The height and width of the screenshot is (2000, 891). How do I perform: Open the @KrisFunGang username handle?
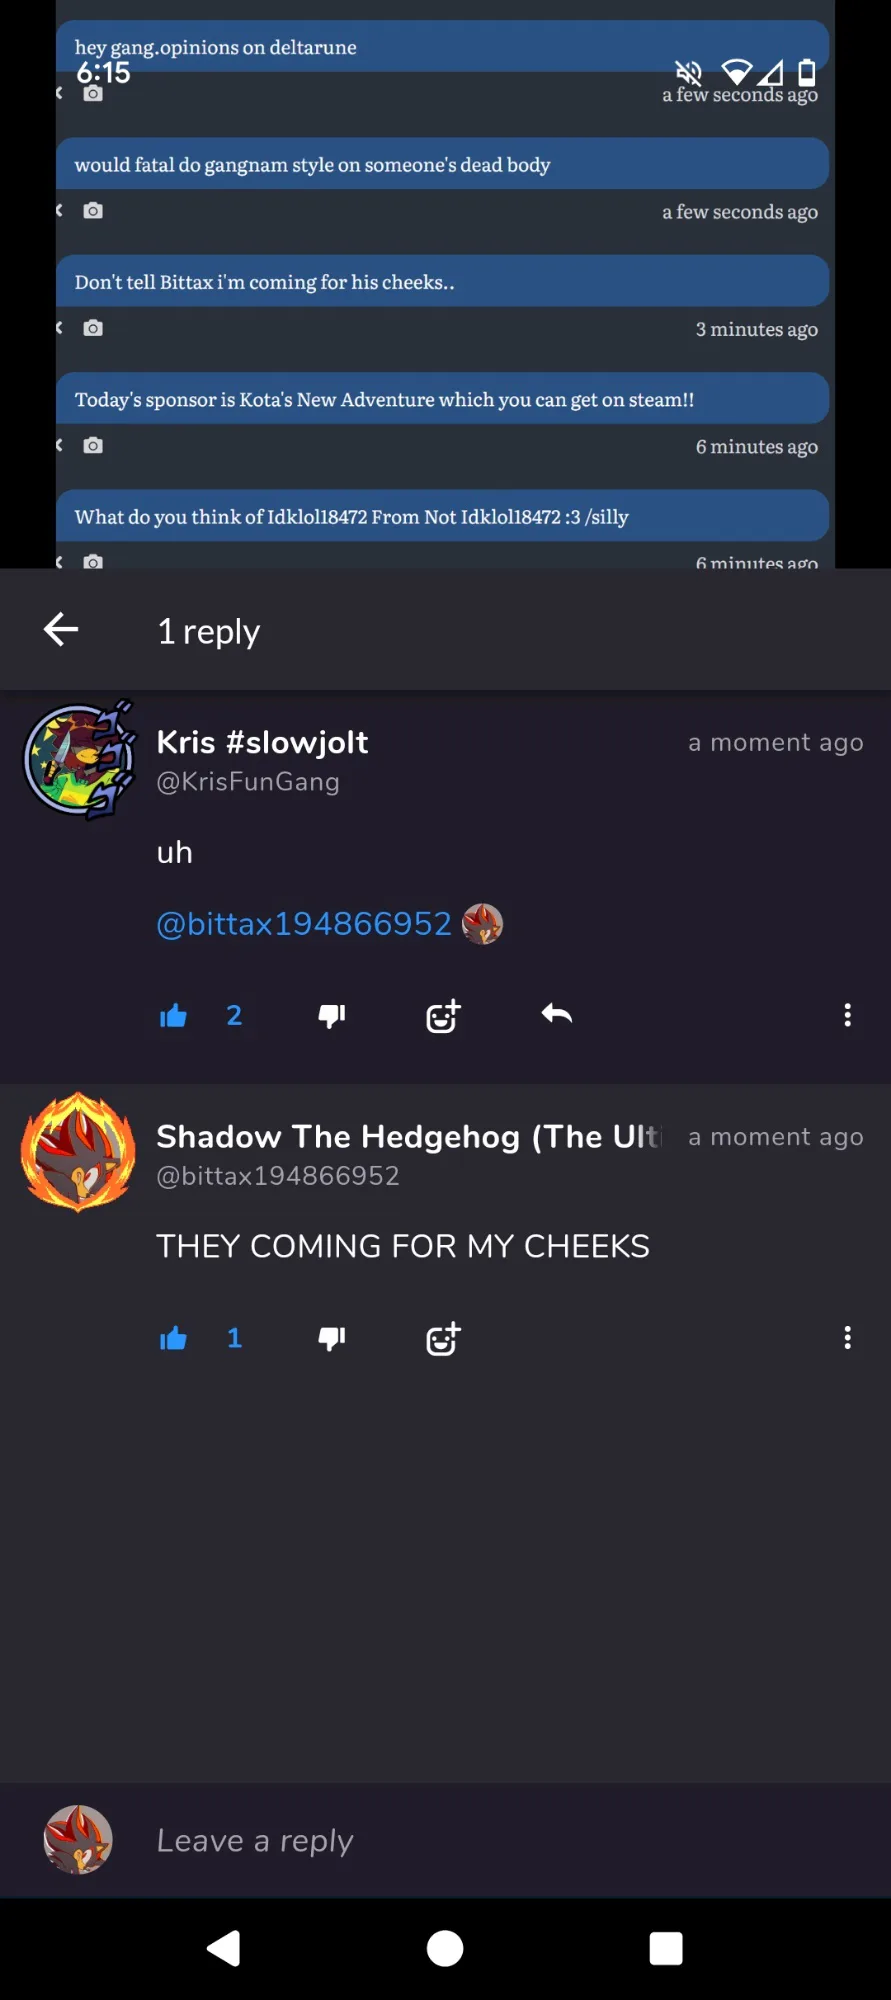click(x=248, y=782)
